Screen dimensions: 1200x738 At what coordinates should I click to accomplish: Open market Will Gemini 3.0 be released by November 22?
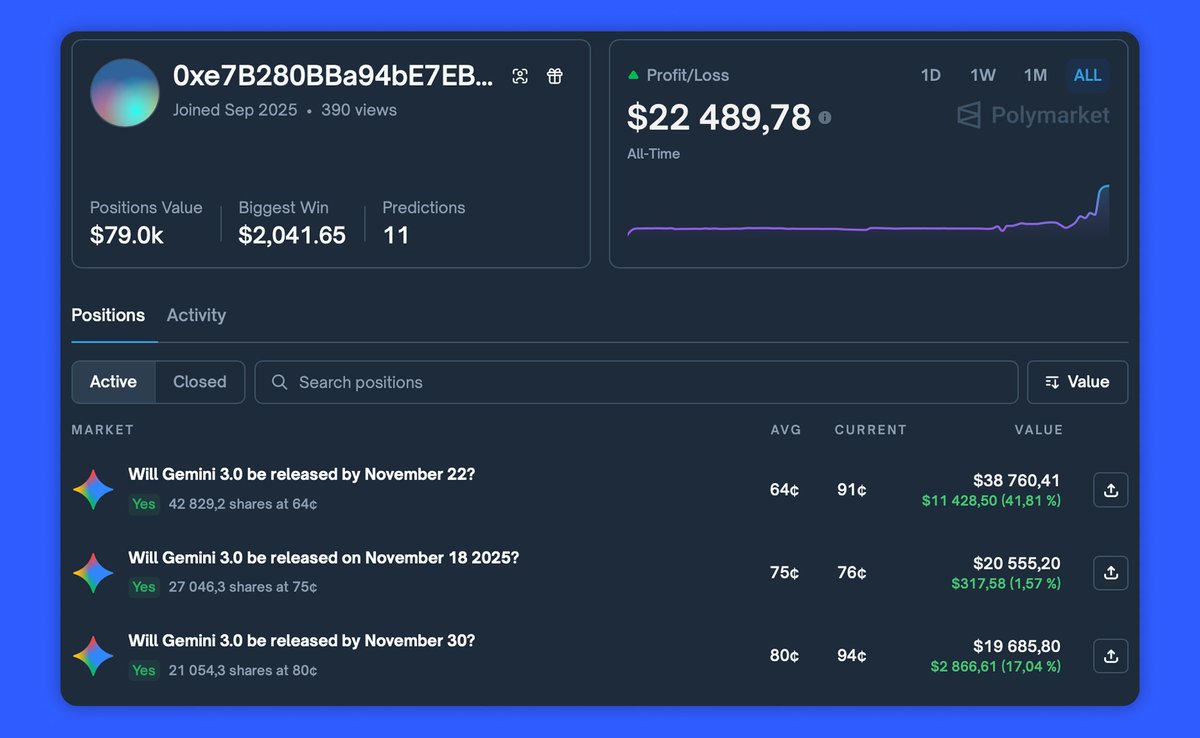tap(302, 474)
